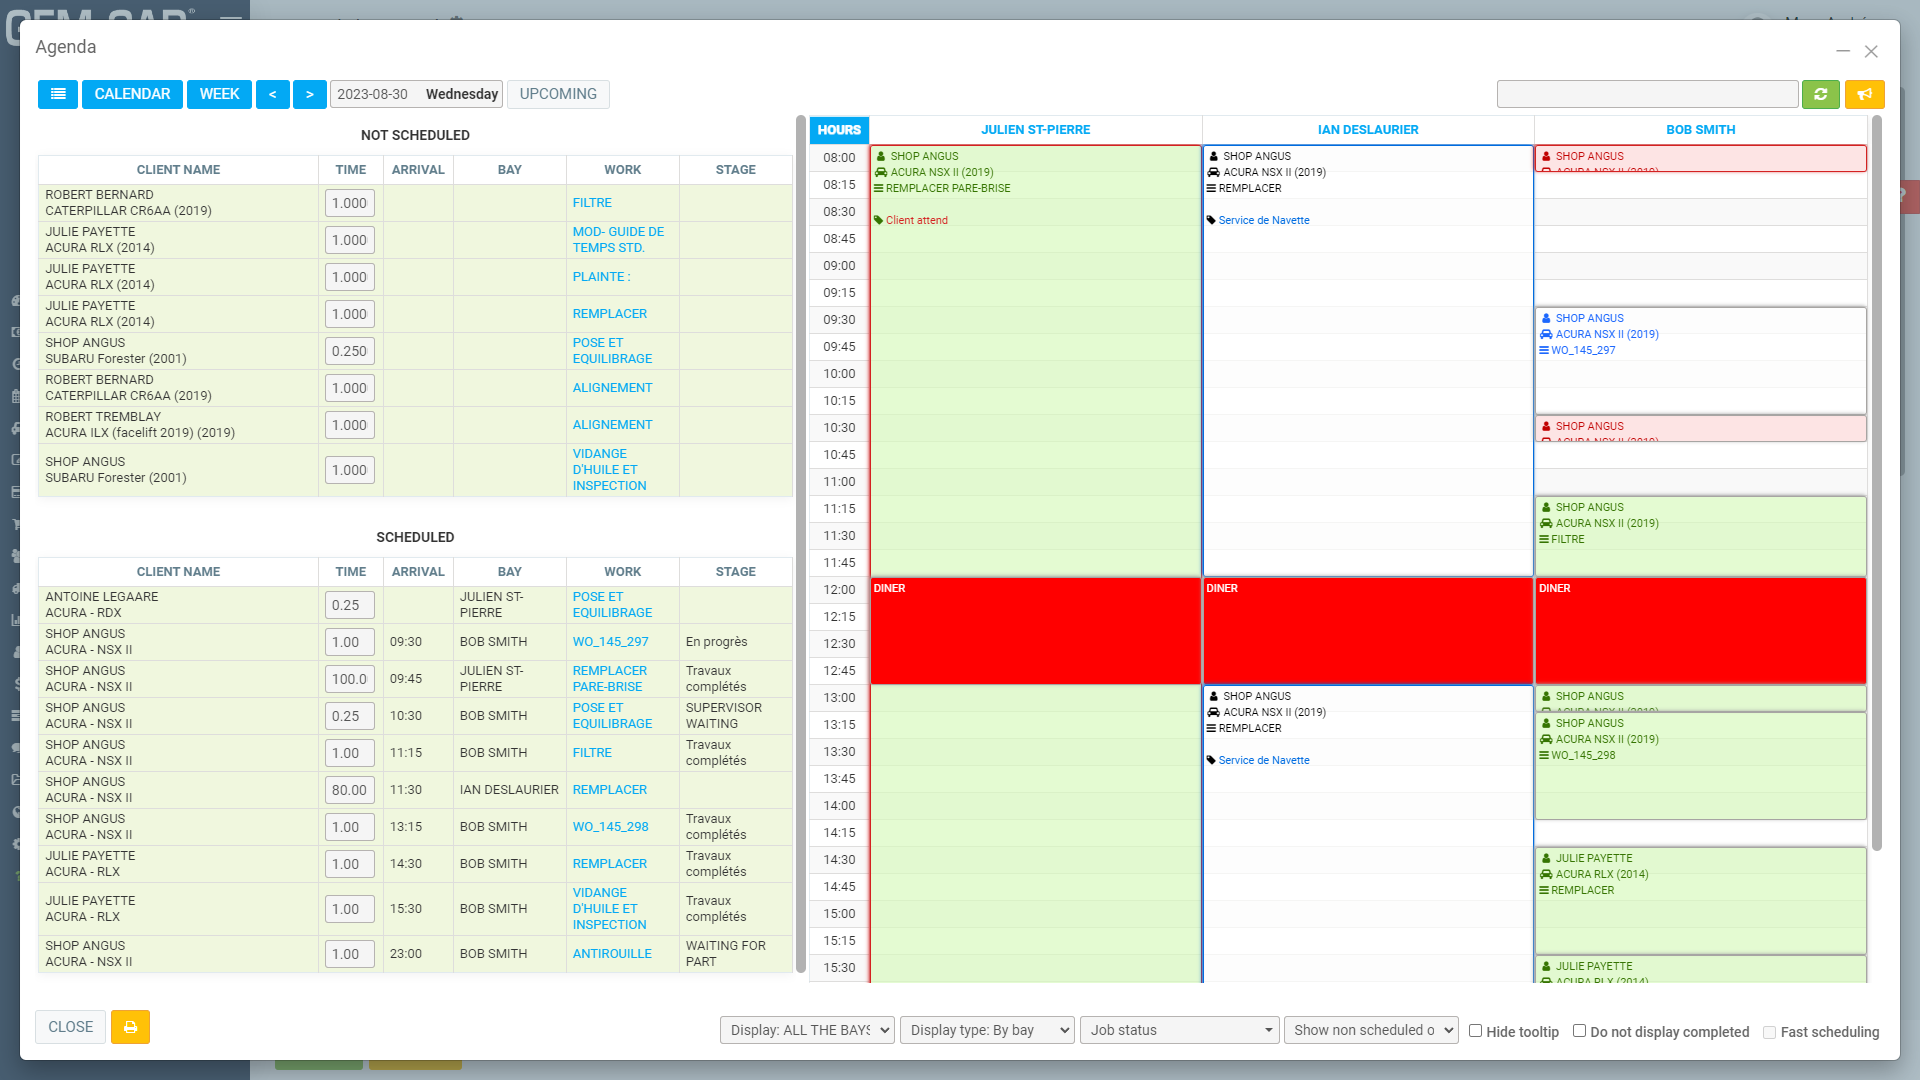
Task: Click Client attend tag in Julien column
Action: click(x=916, y=220)
